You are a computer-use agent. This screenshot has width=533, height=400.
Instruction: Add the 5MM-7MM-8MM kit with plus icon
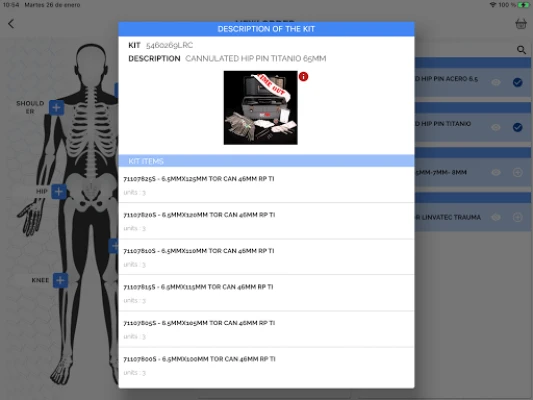(517, 172)
